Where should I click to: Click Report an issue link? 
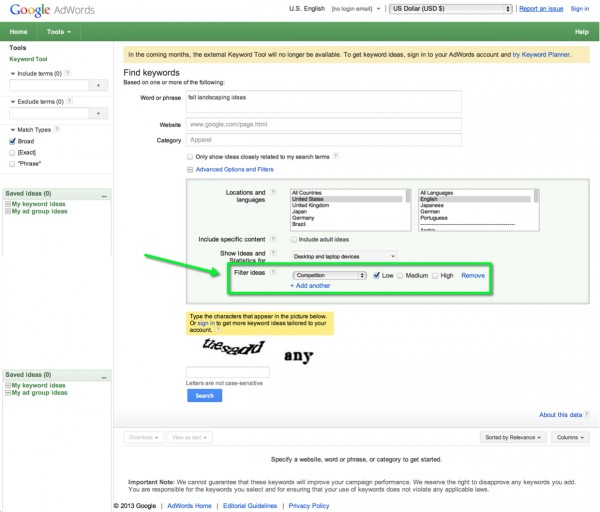pyautogui.click(x=541, y=9)
